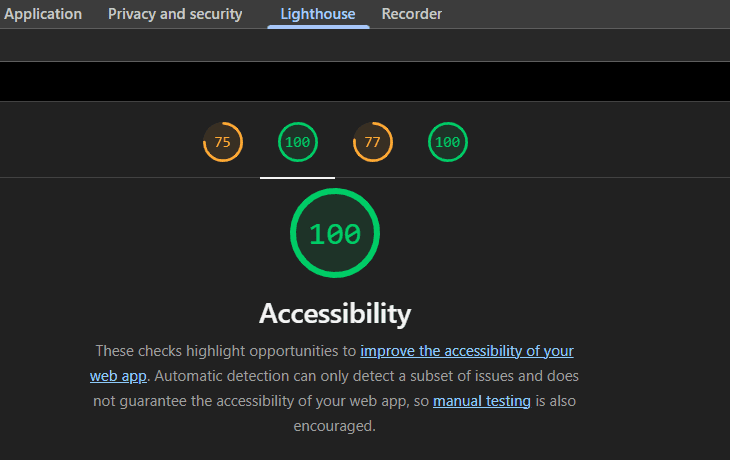Jump to the orange 77 score gauge
Viewport: 730px width, 460px height.
(x=372, y=142)
